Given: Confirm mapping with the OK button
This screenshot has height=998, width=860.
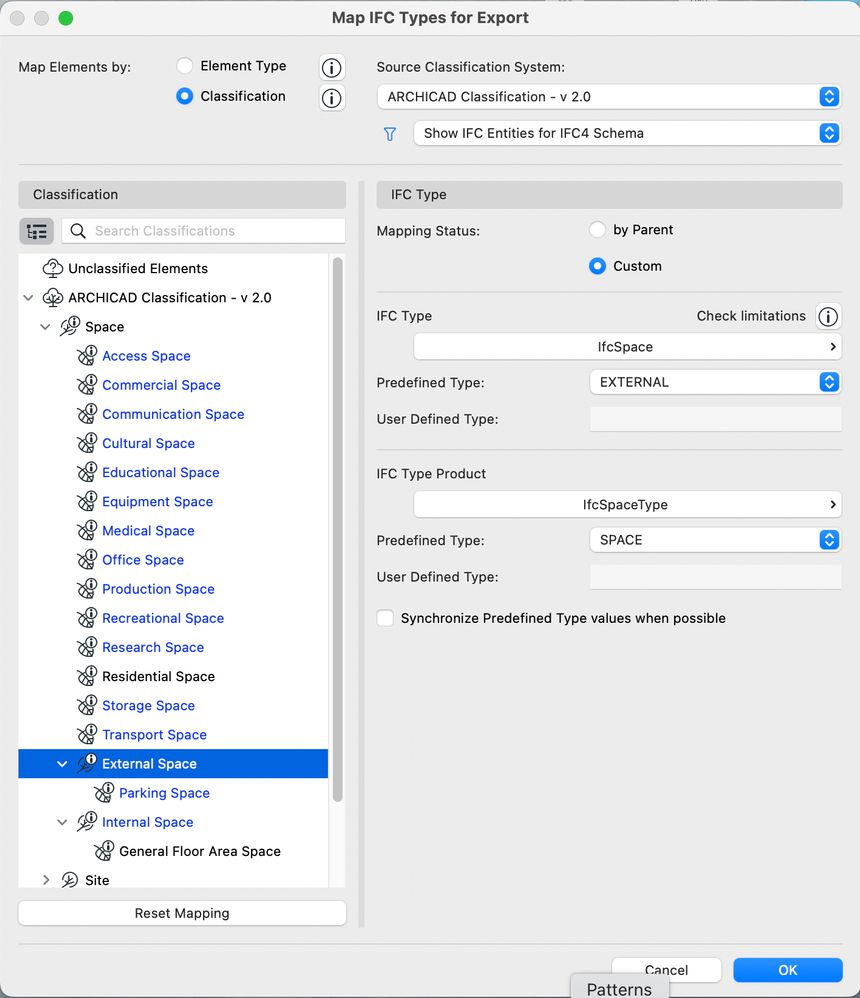Looking at the screenshot, I should pyautogui.click(x=788, y=970).
